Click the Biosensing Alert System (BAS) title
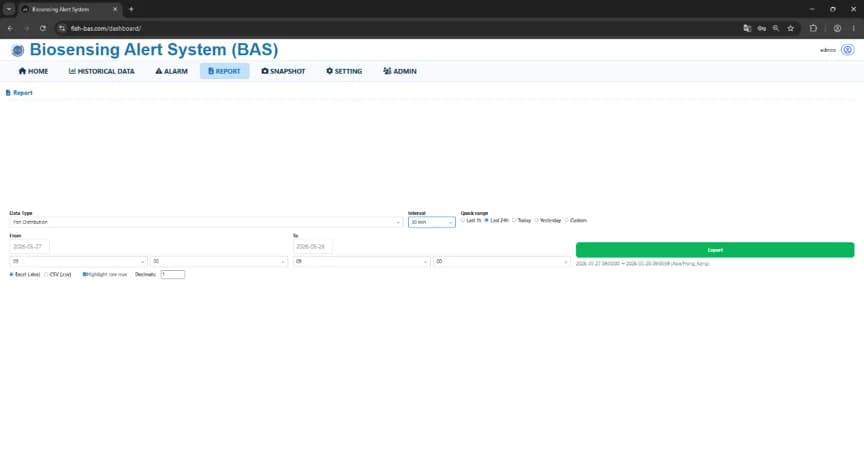 coord(154,50)
